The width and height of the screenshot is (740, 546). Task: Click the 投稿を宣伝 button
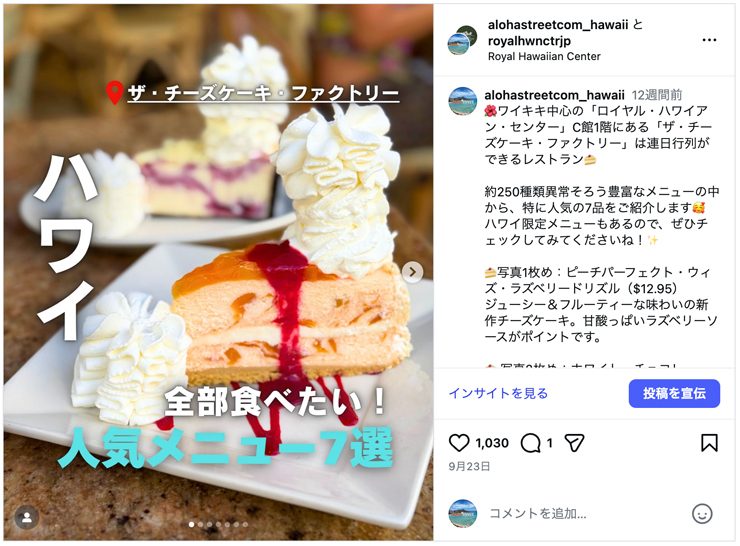pos(674,393)
